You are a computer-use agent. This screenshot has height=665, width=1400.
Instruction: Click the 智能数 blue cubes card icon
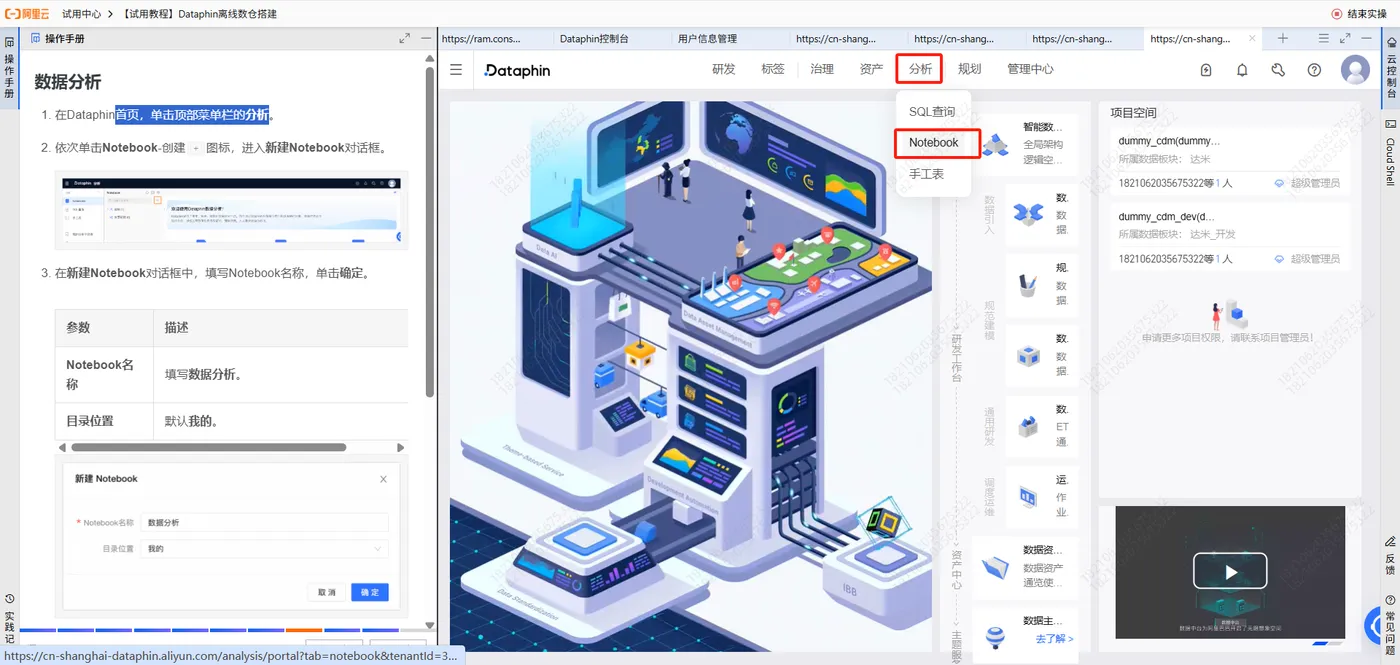(995, 145)
